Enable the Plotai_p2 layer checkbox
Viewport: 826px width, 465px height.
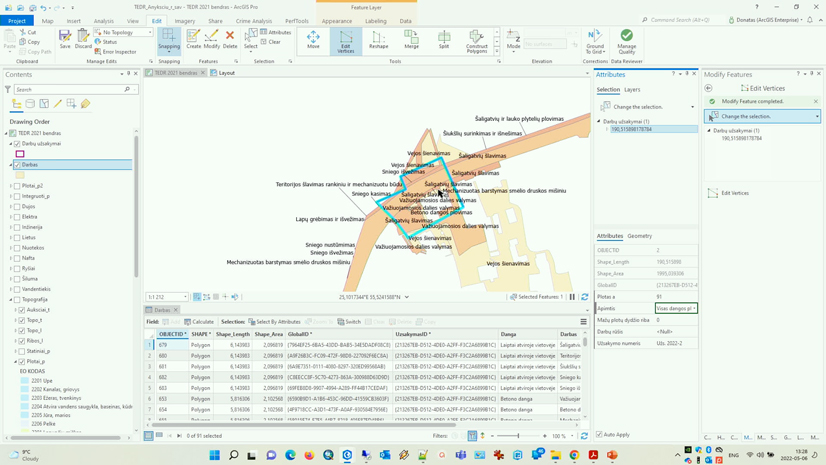point(17,186)
